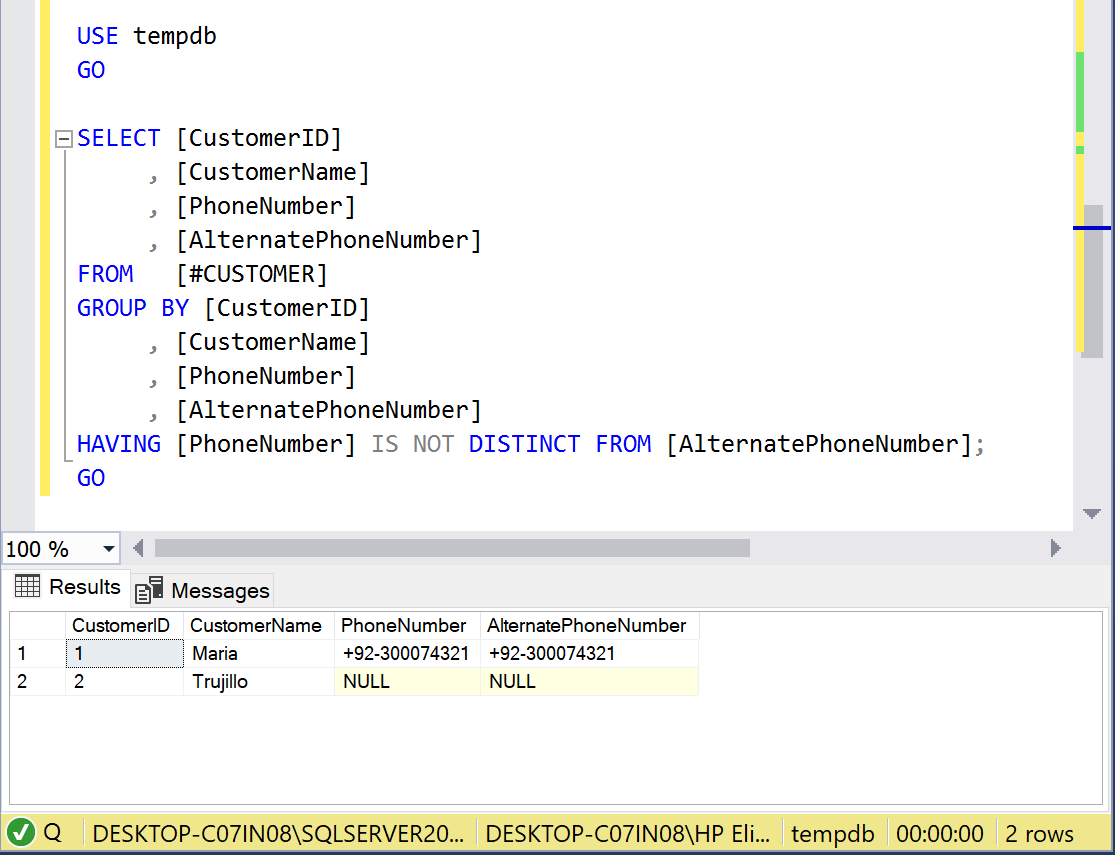Collapse the SELECT statement code block
The width and height of the screenshot is (1115, 855).
pyautogui.click(x=64, y=139)
